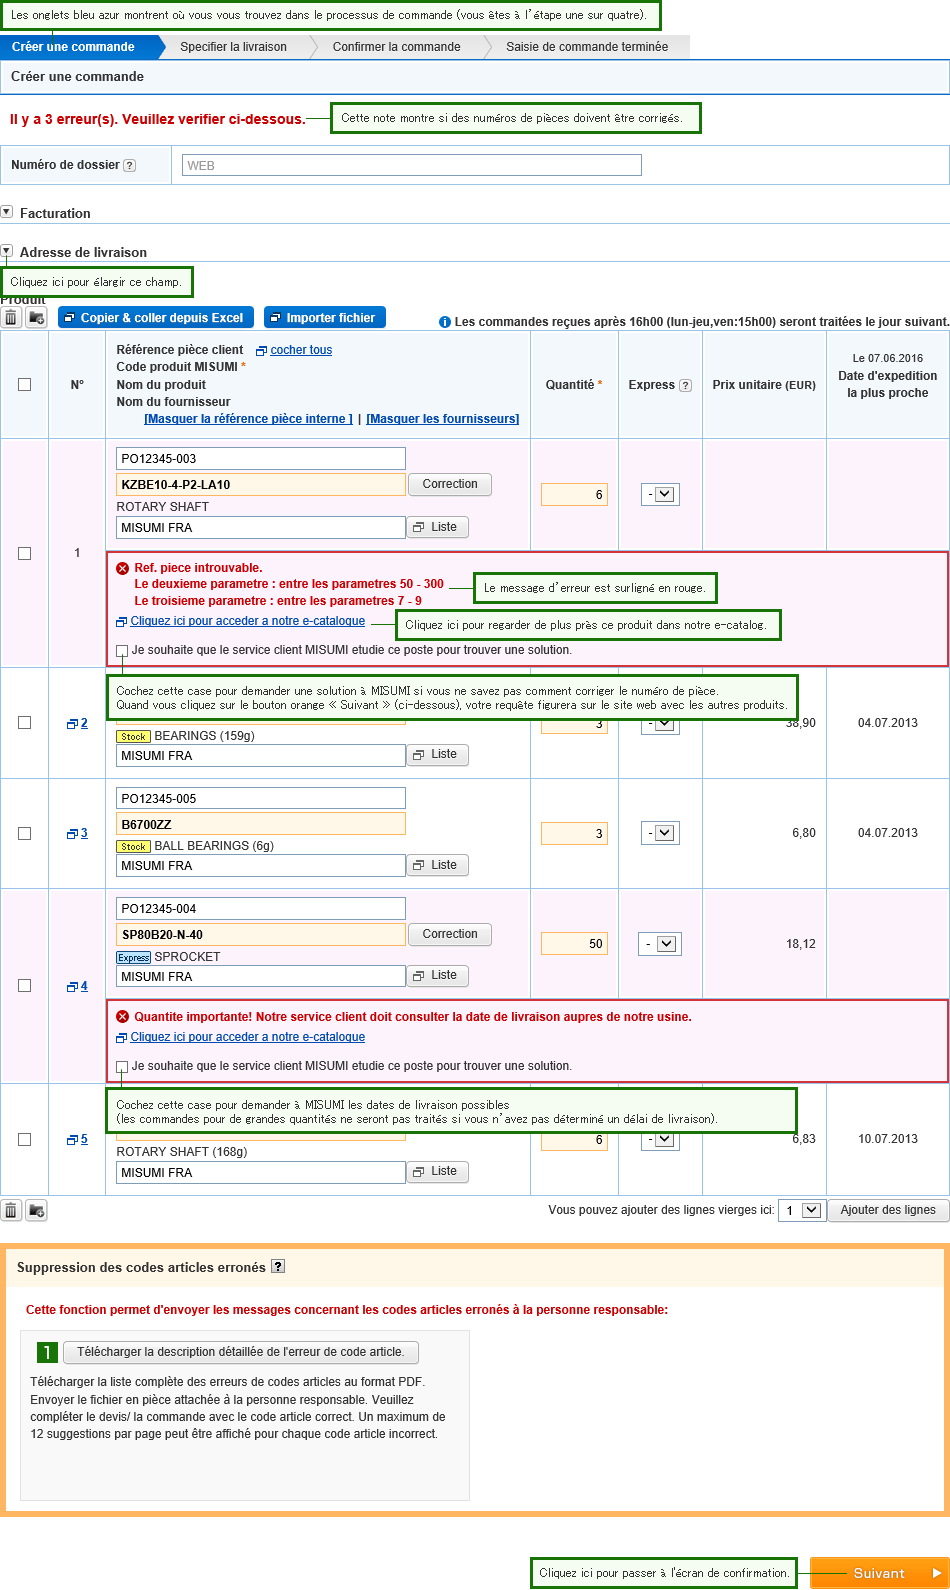This screenshot has width=950, height=1590.
Task: Click the folder-add icon above the product table
Action: (x=37, y=318)
